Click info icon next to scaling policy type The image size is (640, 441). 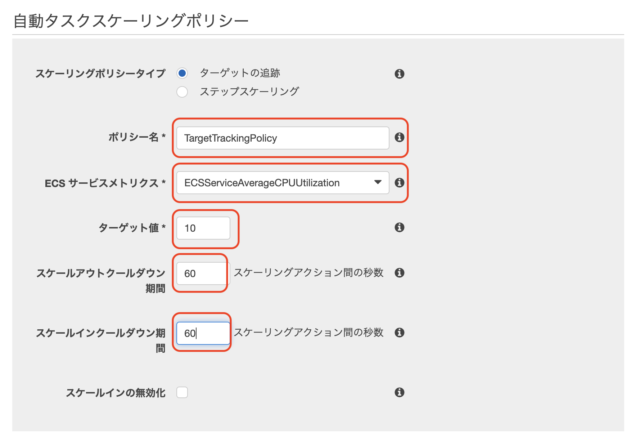399,74
